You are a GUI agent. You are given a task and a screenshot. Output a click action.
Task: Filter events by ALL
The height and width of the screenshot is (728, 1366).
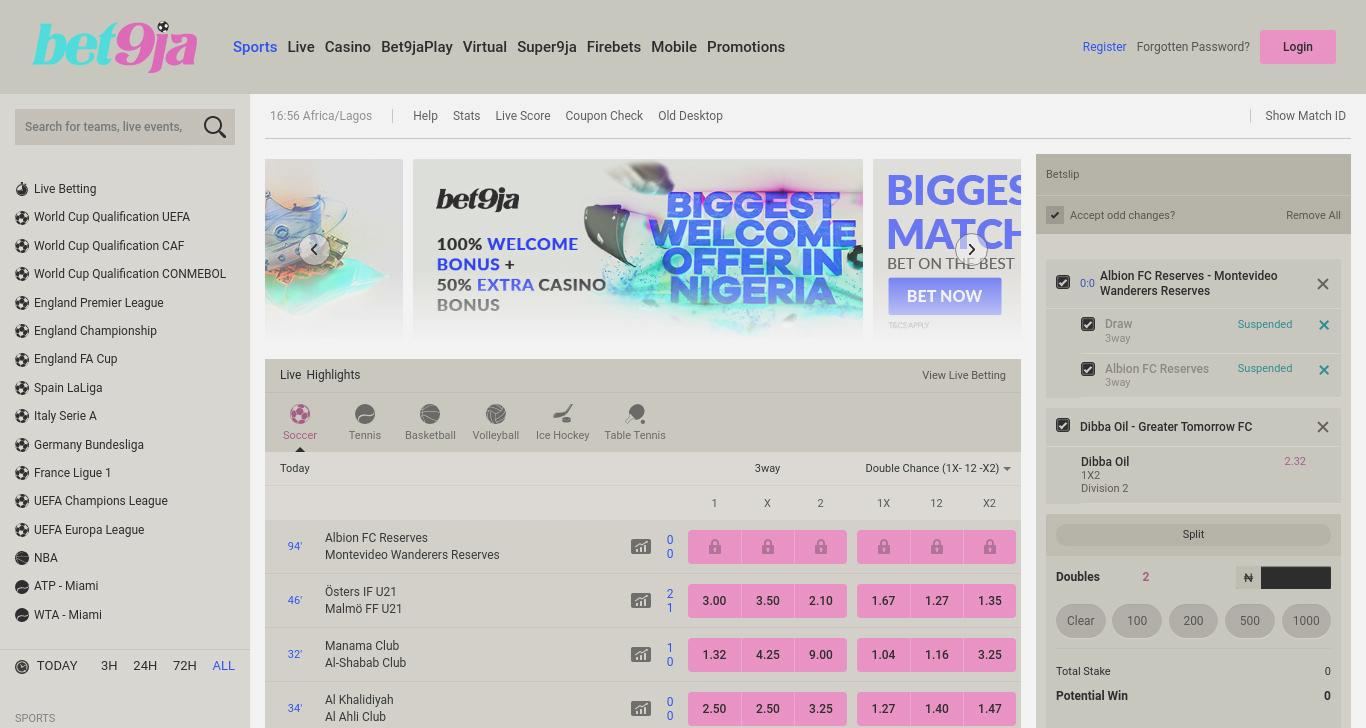point(223,666)
